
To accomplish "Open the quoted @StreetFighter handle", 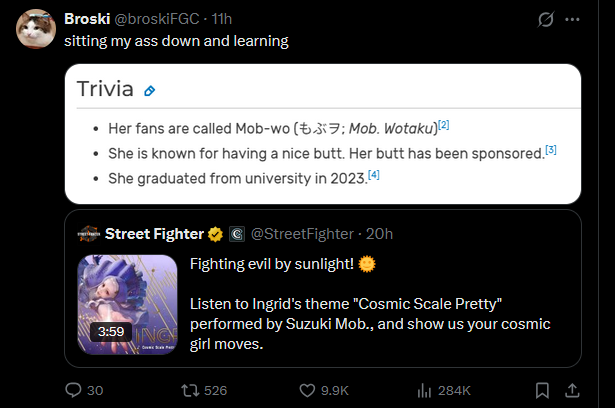I will coord(300,234).
